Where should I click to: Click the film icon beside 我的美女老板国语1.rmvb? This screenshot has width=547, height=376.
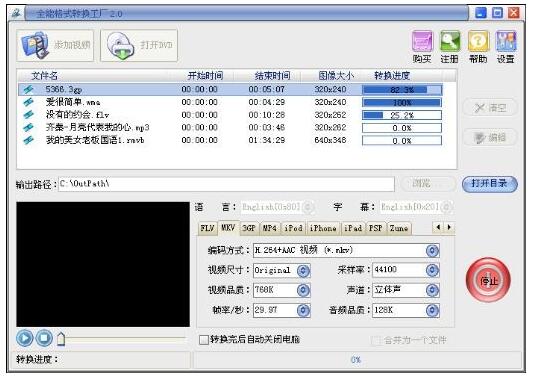point(28,140)
